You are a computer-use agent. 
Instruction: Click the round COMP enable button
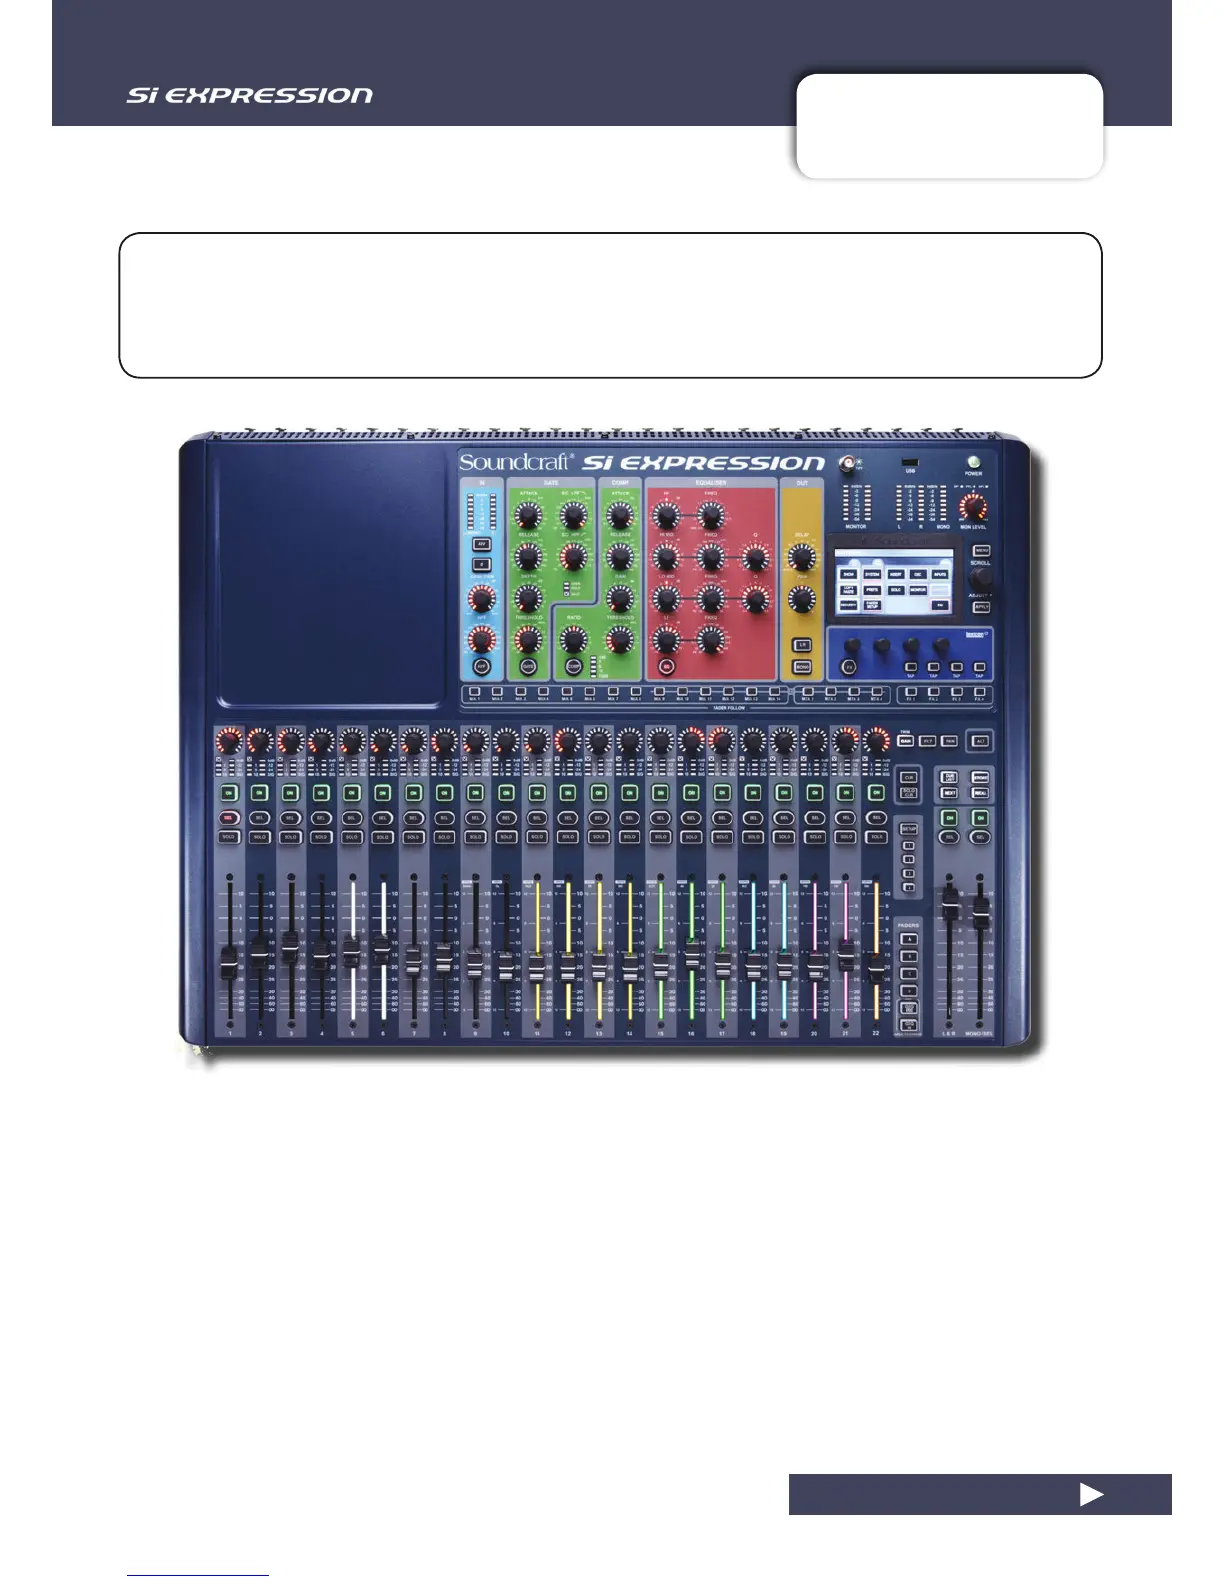coord(573,665)
